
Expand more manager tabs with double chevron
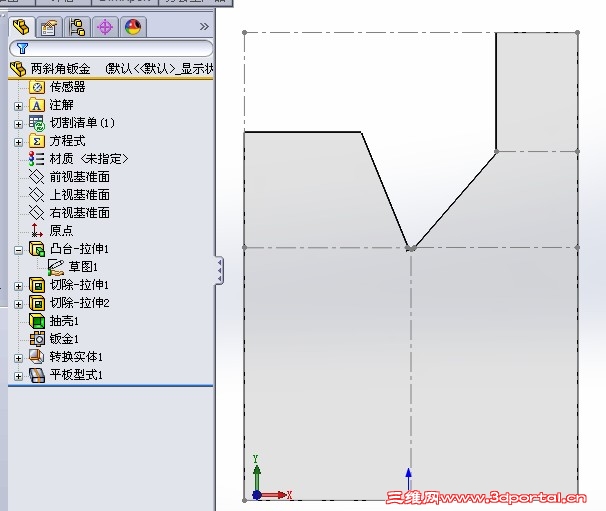pyautogui.click(x=204, y=27)
